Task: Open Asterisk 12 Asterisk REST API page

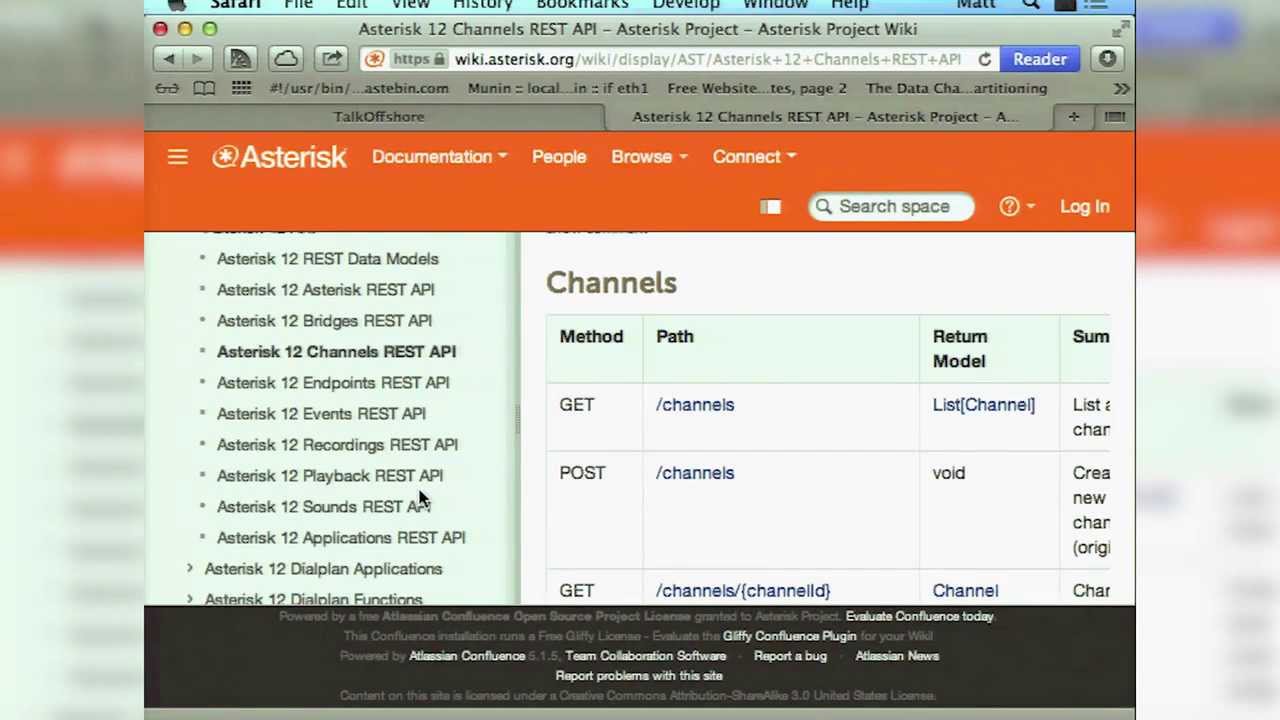Action: (325, 290)
